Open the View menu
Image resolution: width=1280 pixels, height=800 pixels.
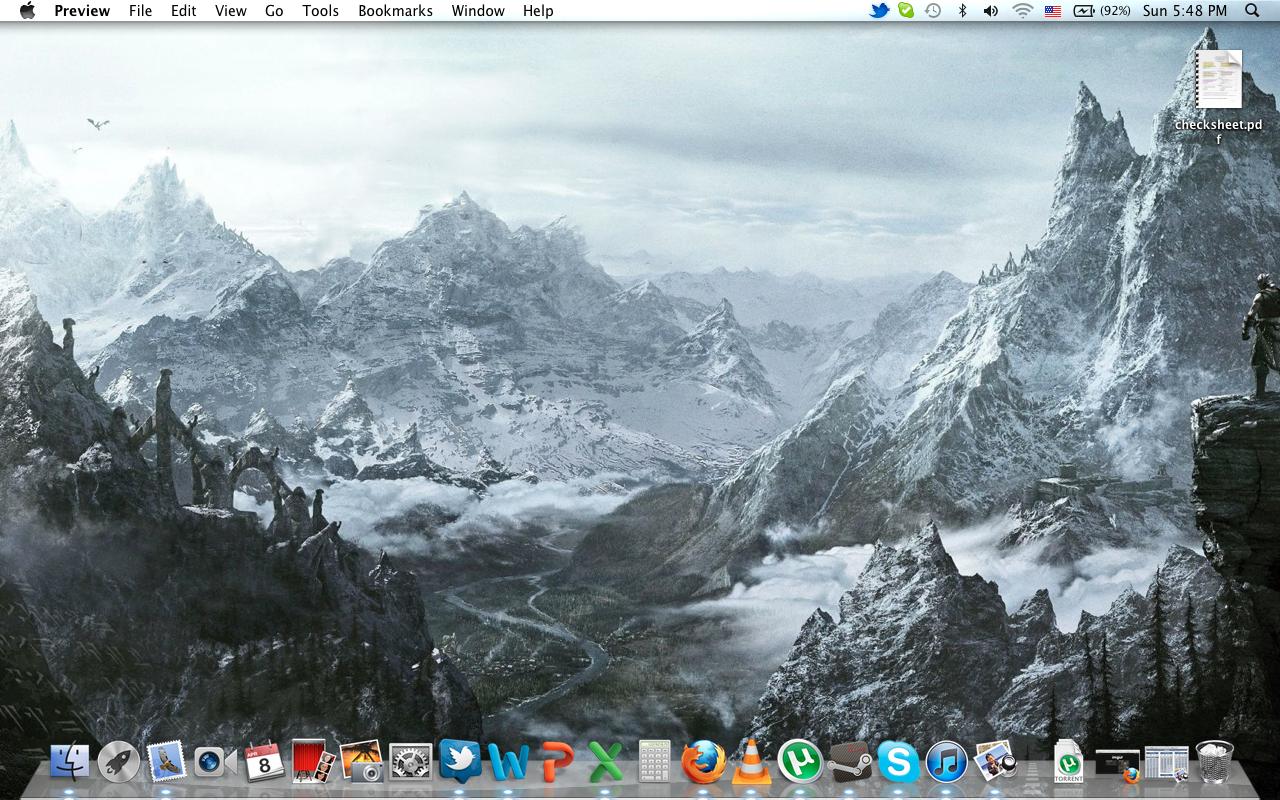pyautogui.click(x=231, y=11)
